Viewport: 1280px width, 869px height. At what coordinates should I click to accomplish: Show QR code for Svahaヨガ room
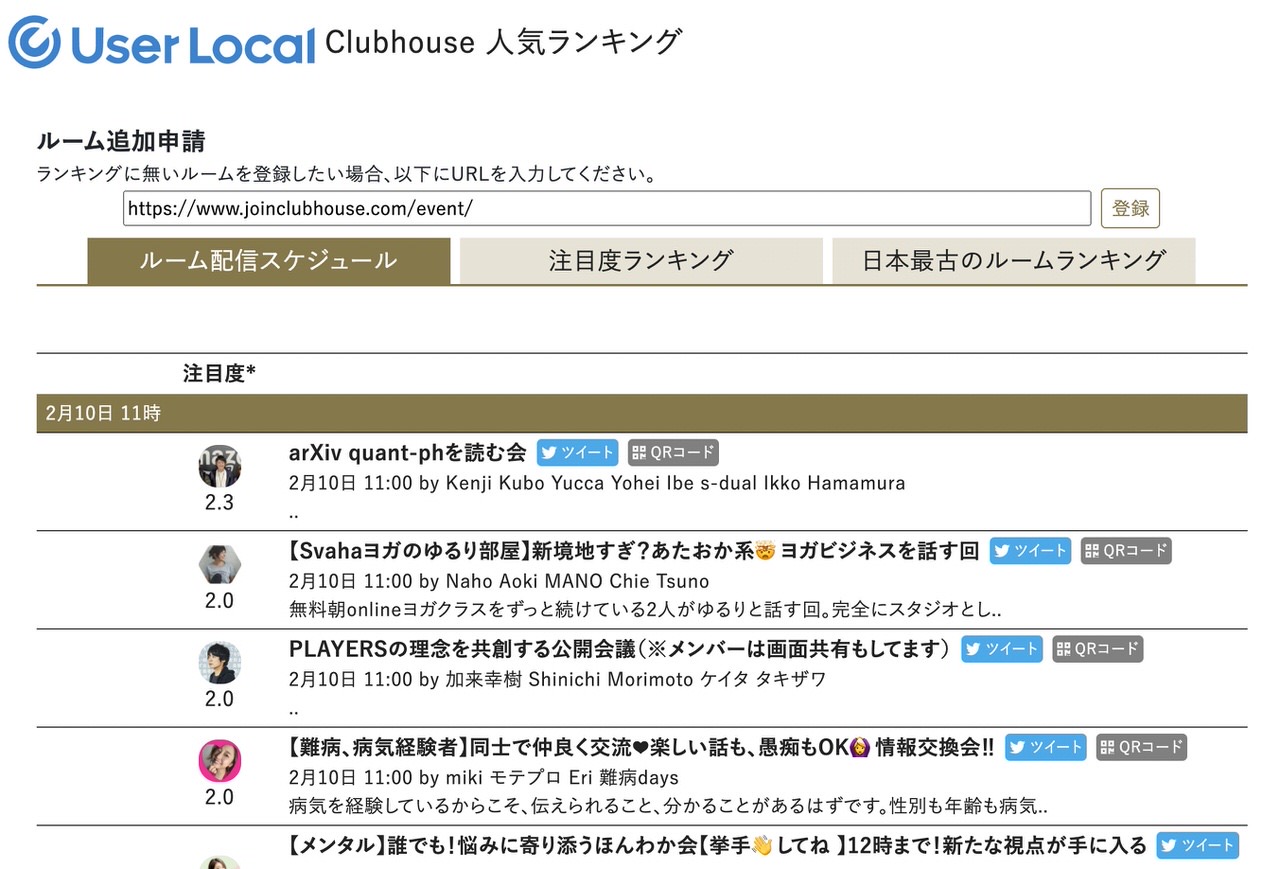1126,550
